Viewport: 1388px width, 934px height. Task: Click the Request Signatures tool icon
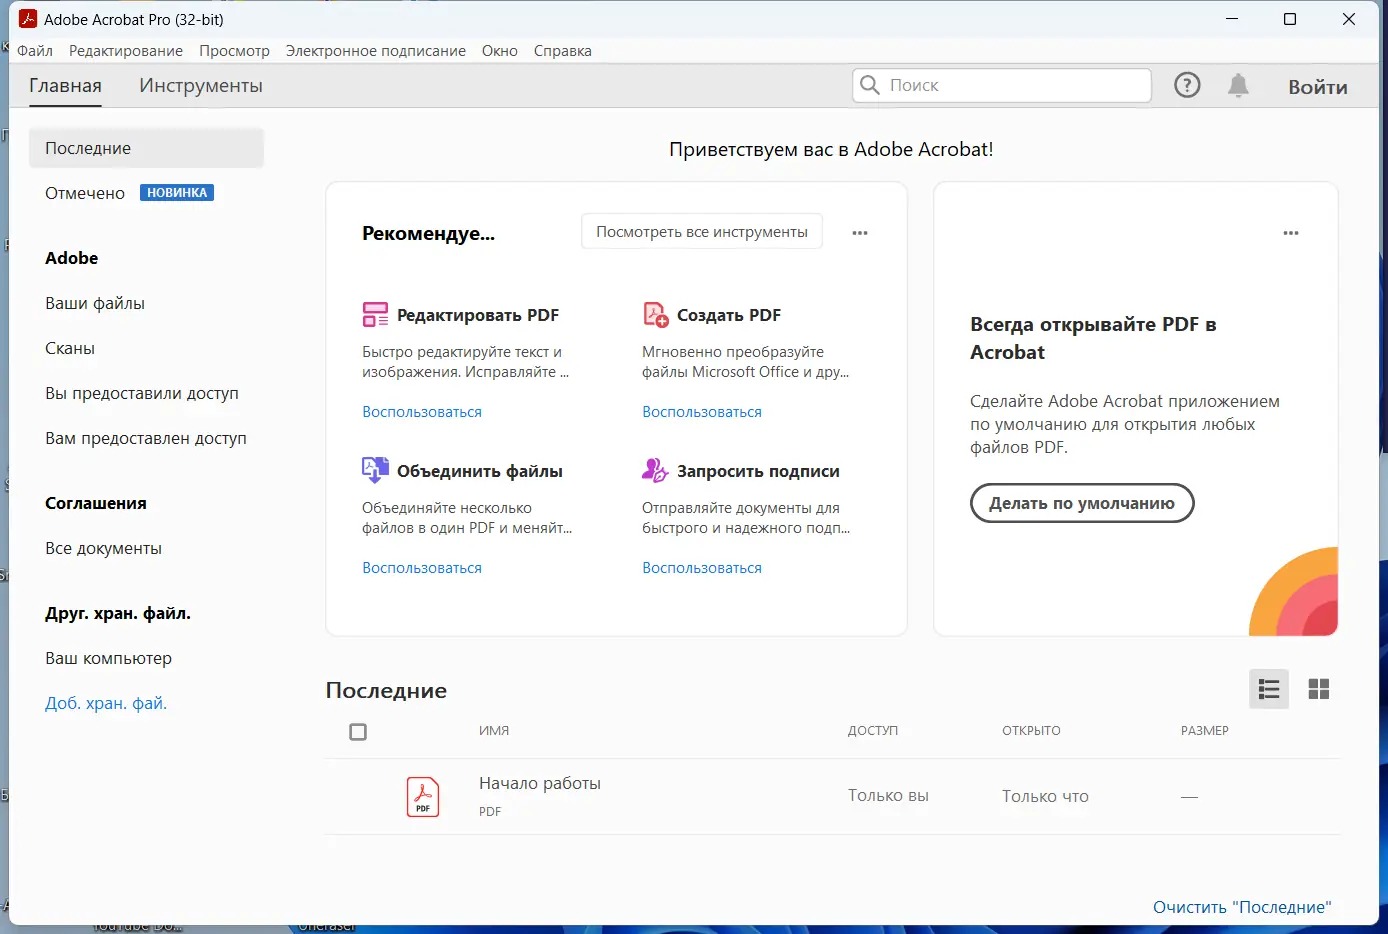(655, 470)
